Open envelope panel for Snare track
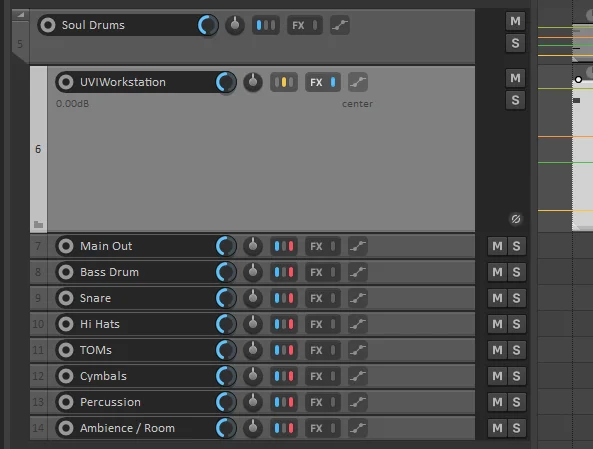Image resolution: width=593 pixels, height=449 pixels. click(x=358, y=298)
